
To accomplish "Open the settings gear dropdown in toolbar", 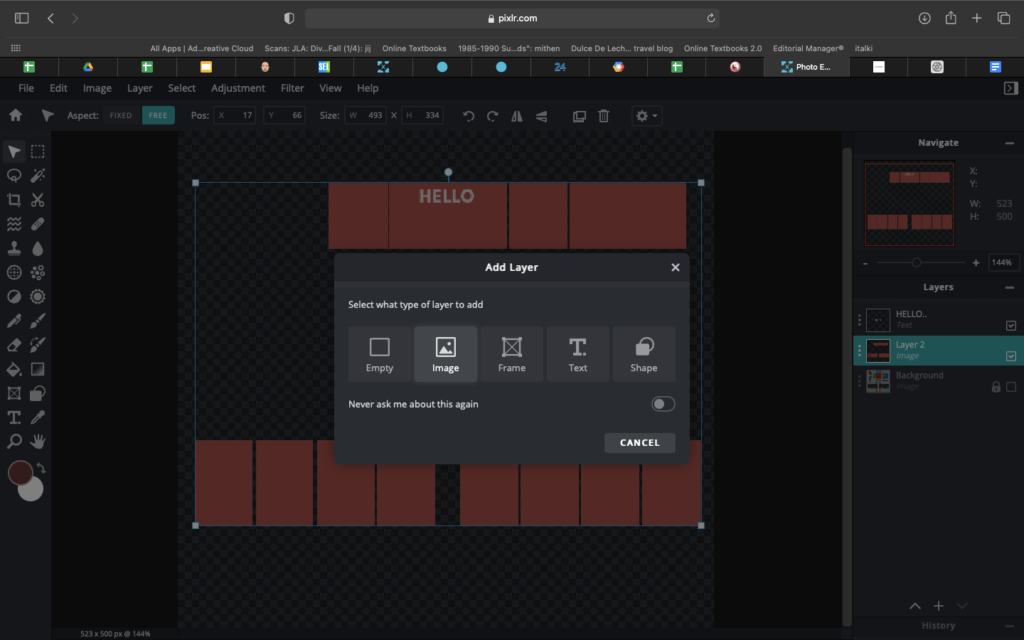I will pos(647,116).
